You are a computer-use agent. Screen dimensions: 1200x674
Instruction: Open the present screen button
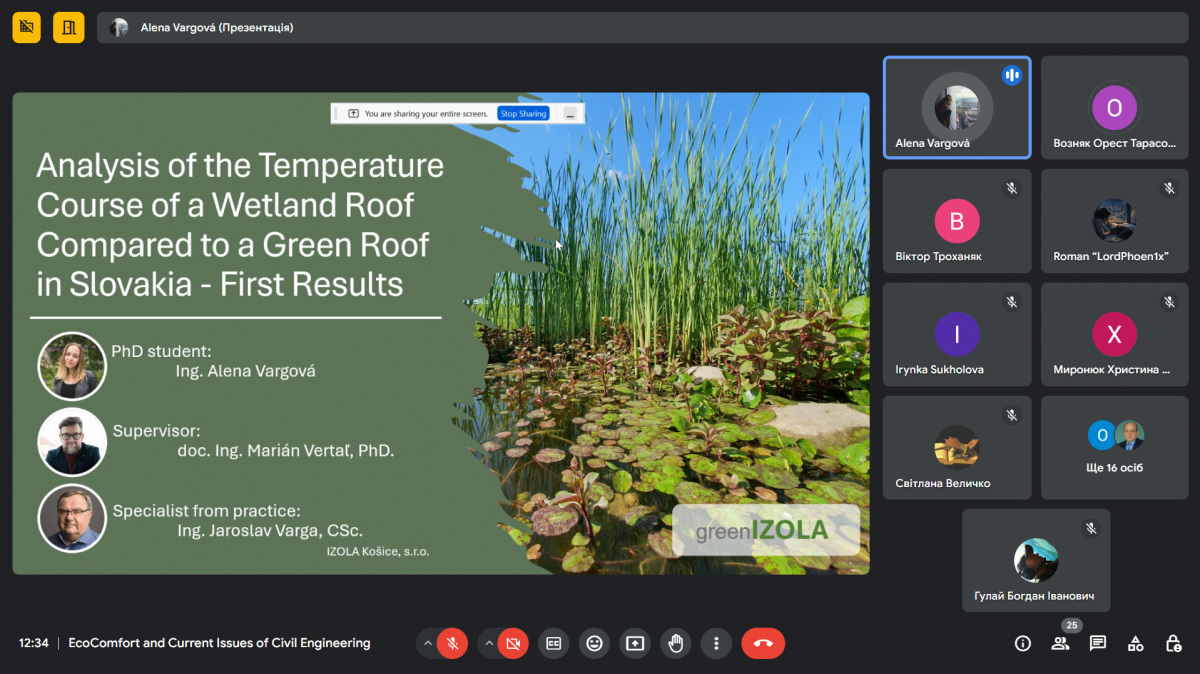pyautogui.click(x=635, y=643)
